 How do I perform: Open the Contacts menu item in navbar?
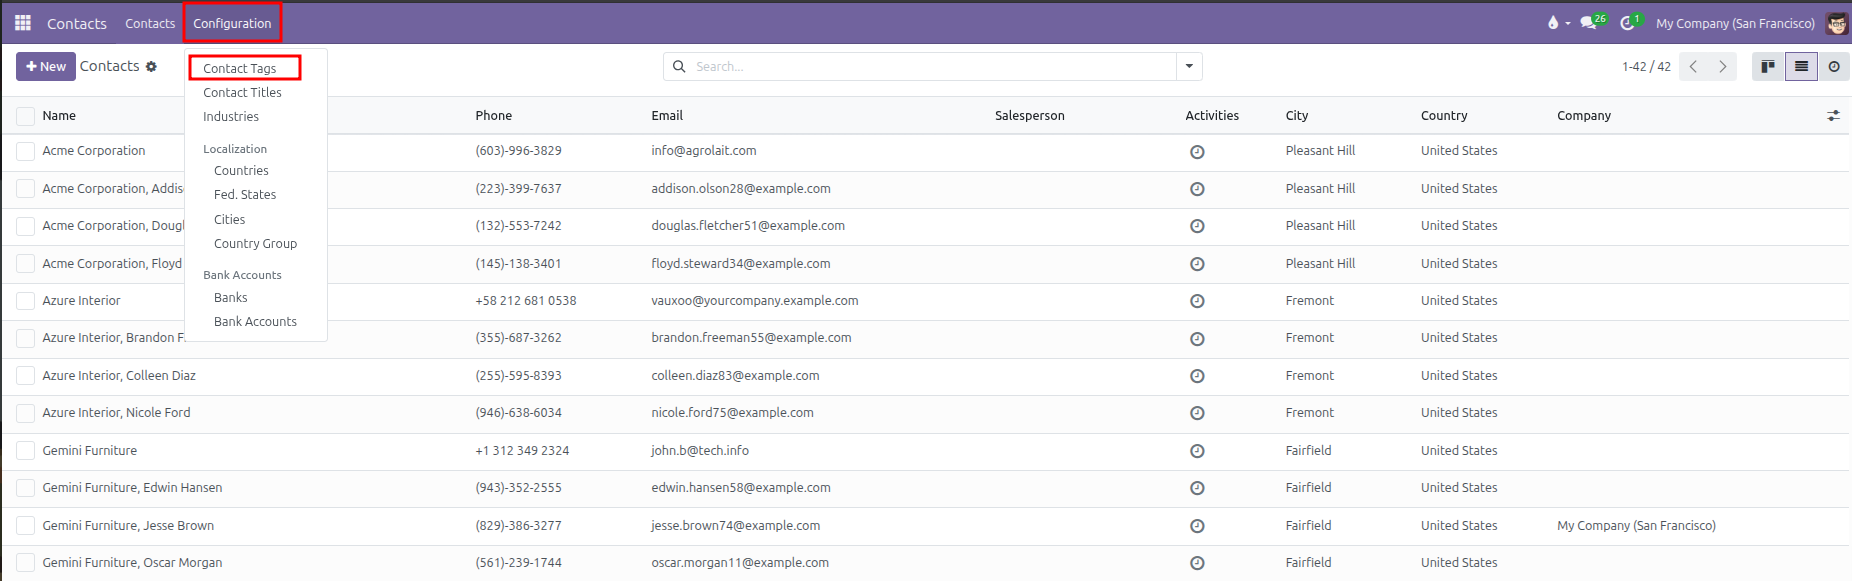tap(150, 23)
